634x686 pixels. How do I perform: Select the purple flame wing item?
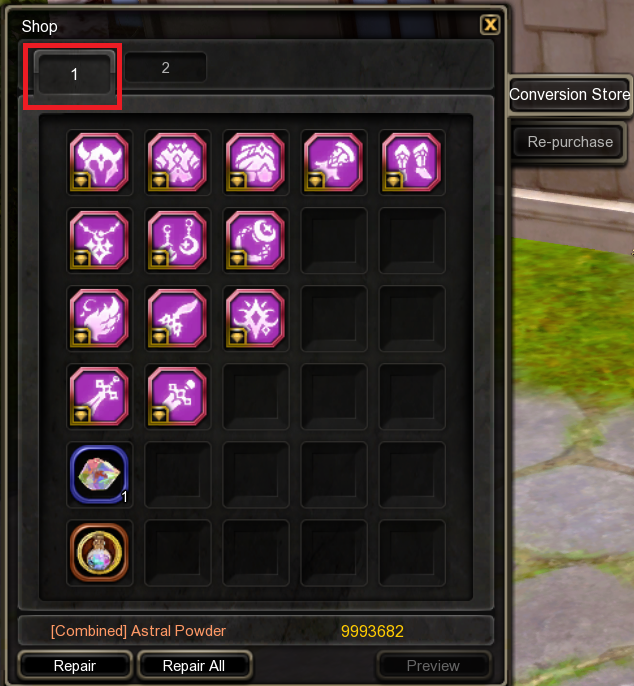click(x=99, y=318)
